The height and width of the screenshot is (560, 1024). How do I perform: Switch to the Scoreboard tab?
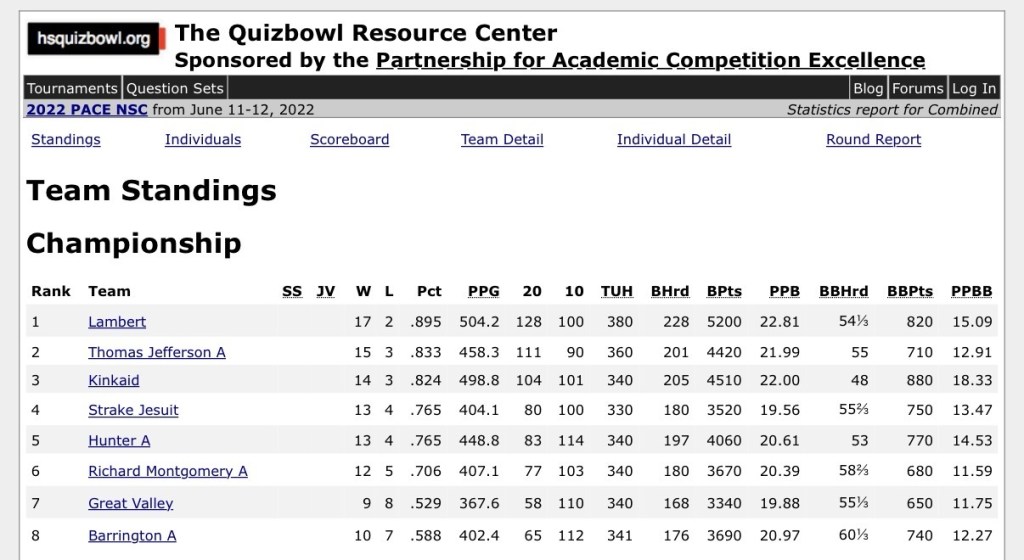[349, 140]
